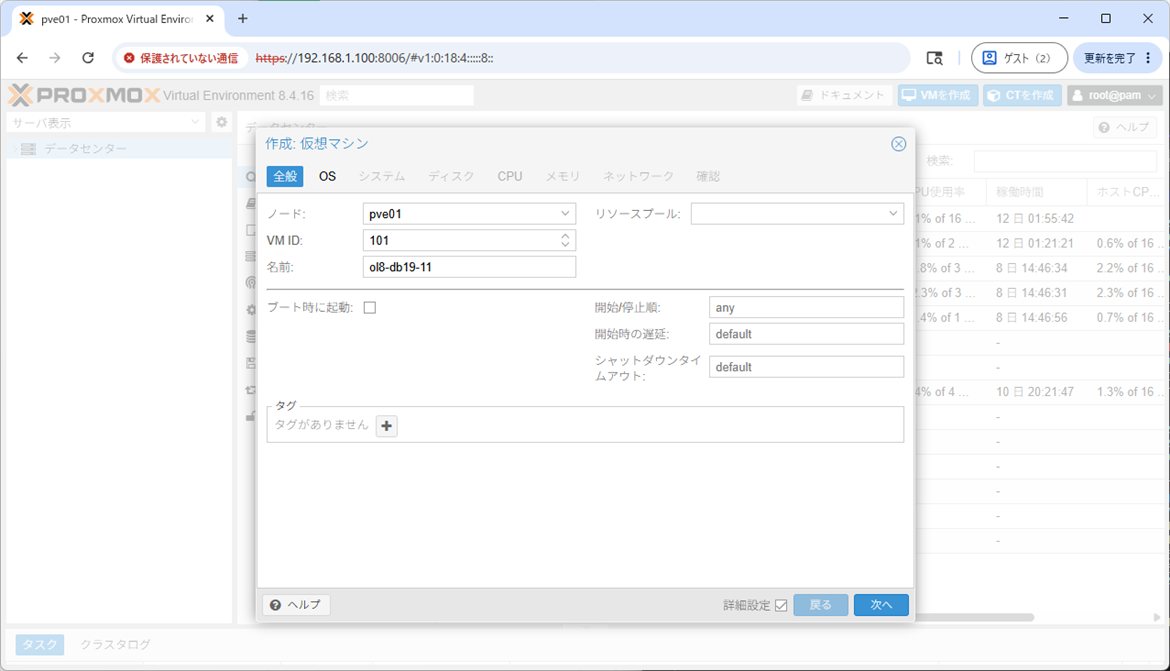
Task: Click the browser reload icon
Action: point(88,57)
